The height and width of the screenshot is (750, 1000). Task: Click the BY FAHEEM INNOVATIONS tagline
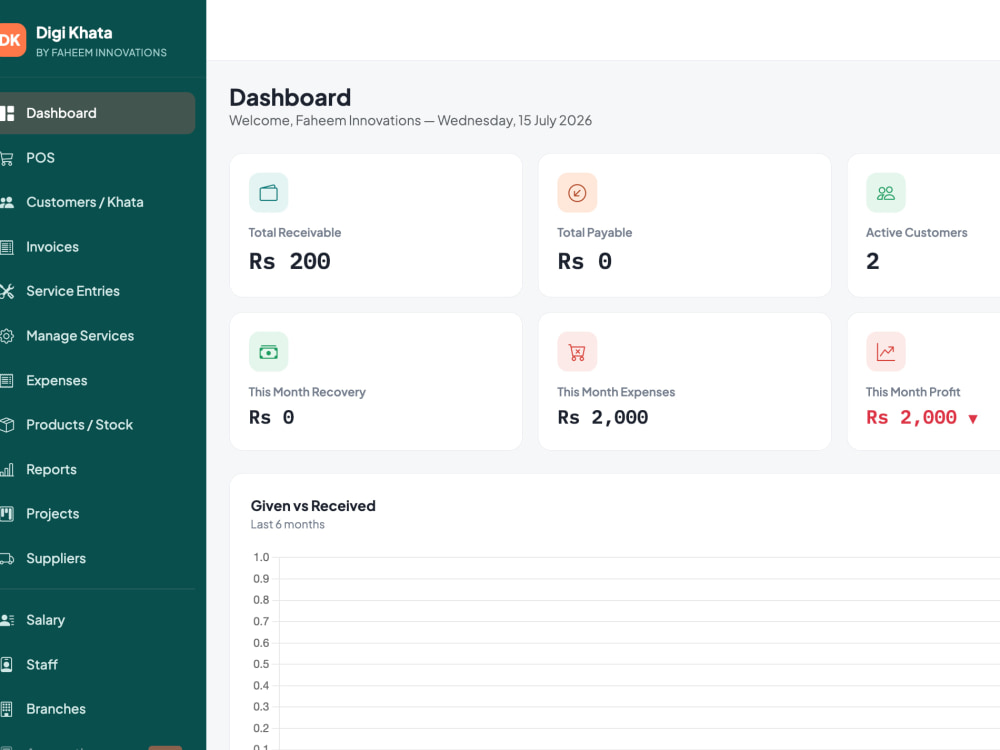coord(101,53)
